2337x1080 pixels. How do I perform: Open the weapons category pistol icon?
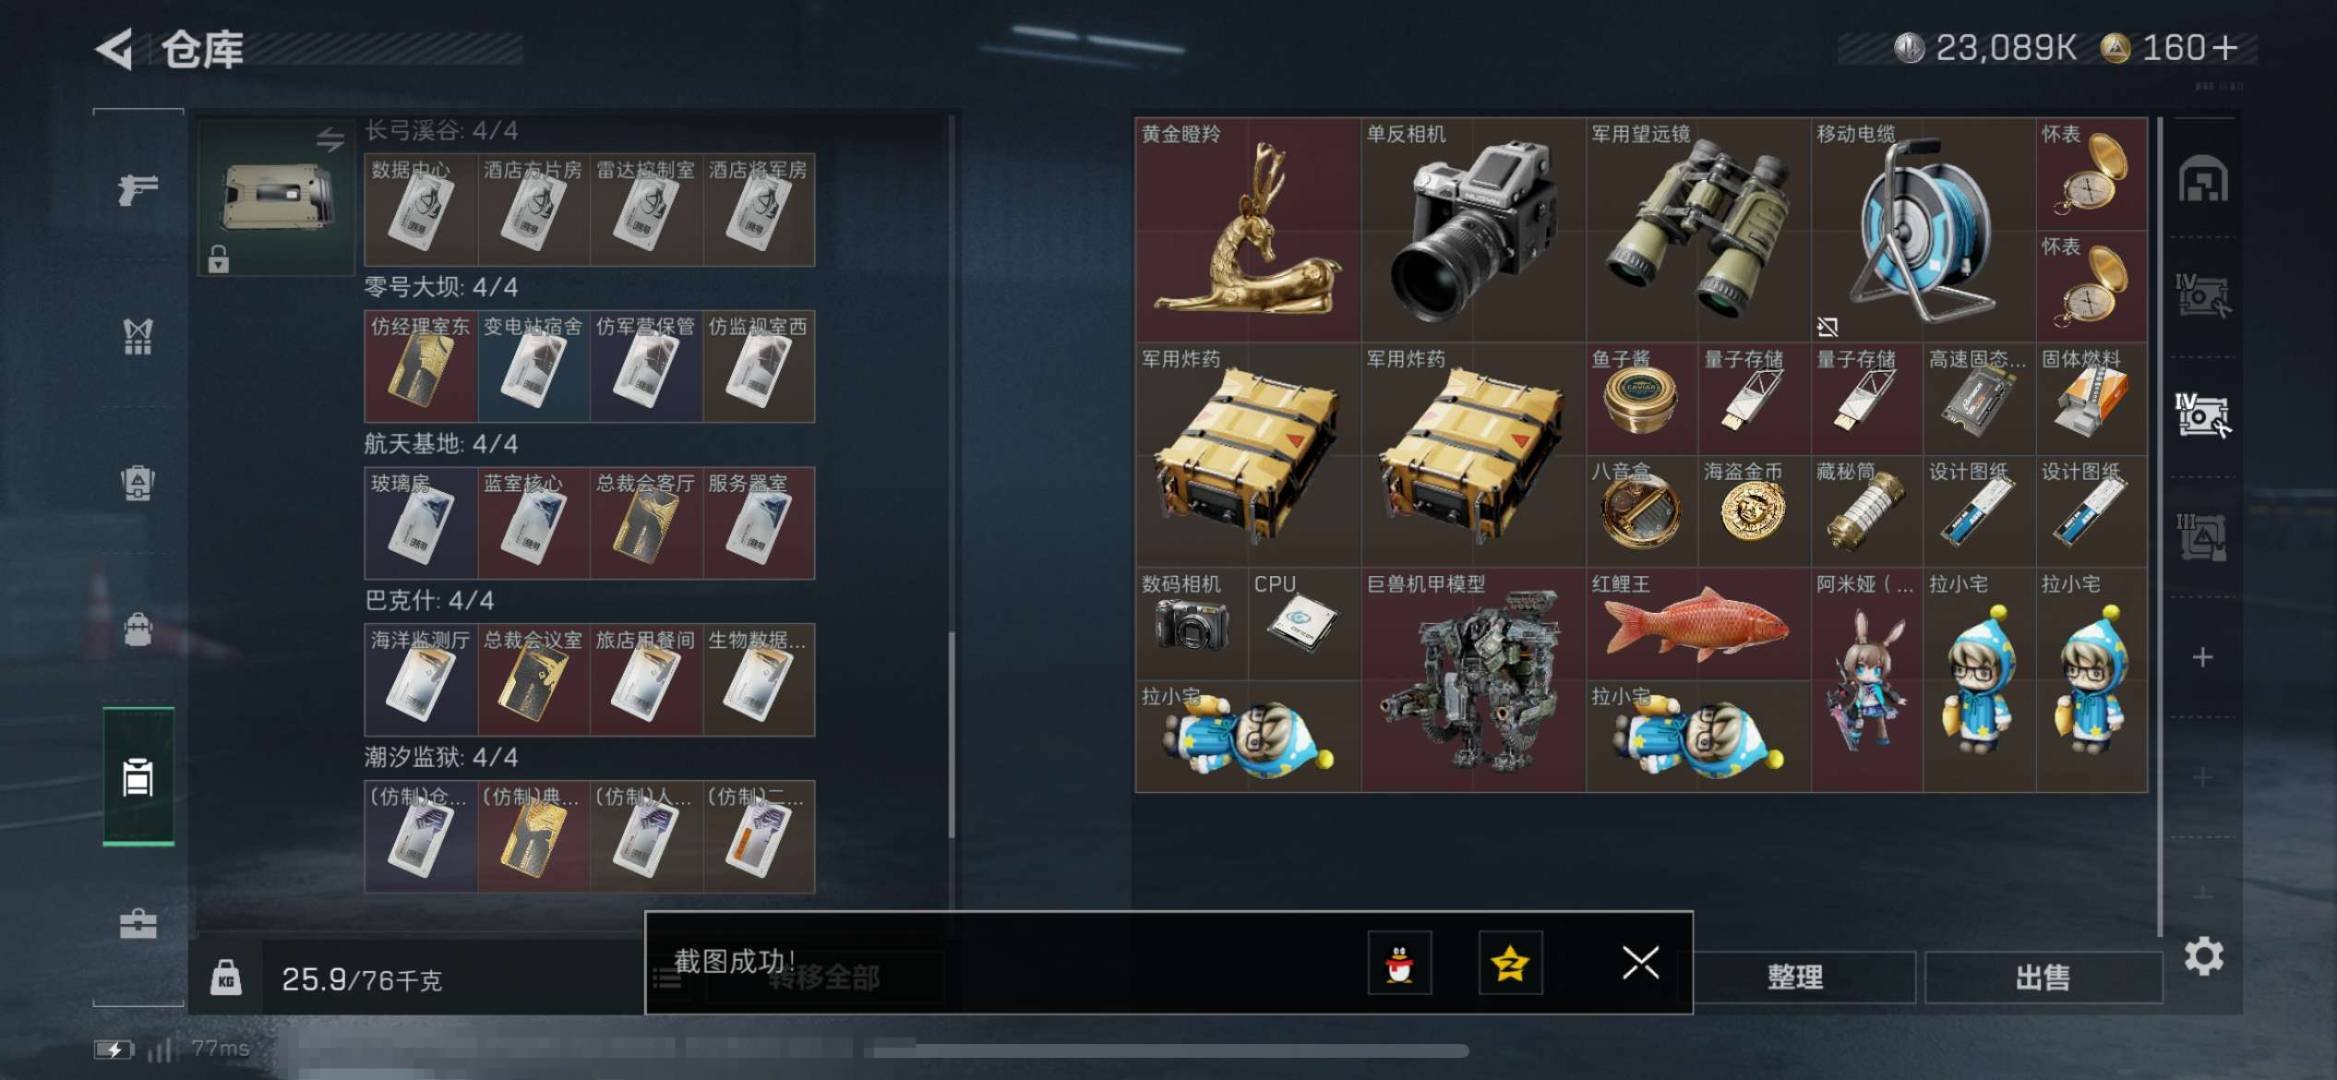click(138, 189)
